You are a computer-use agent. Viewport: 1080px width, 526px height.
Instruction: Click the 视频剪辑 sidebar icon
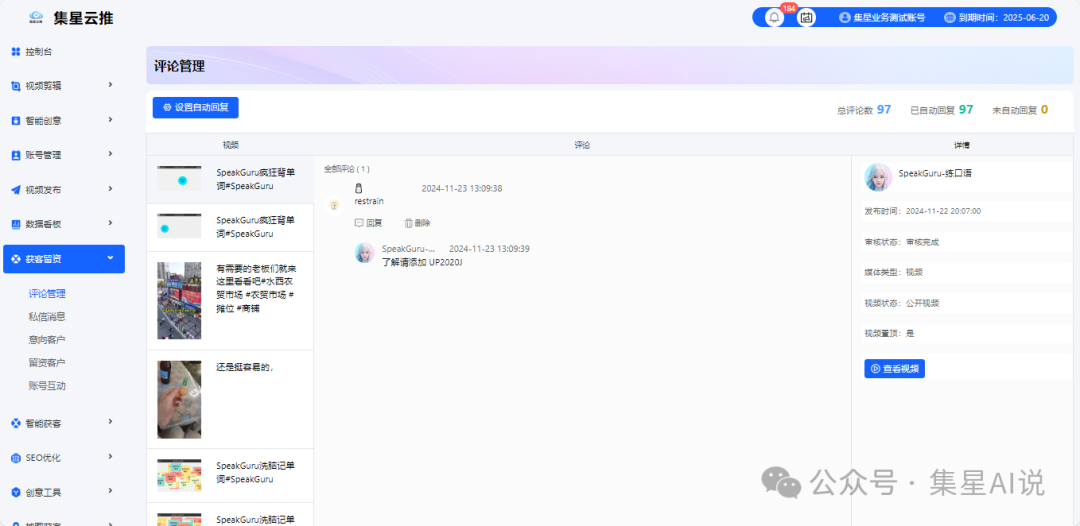tap(16, 86)
